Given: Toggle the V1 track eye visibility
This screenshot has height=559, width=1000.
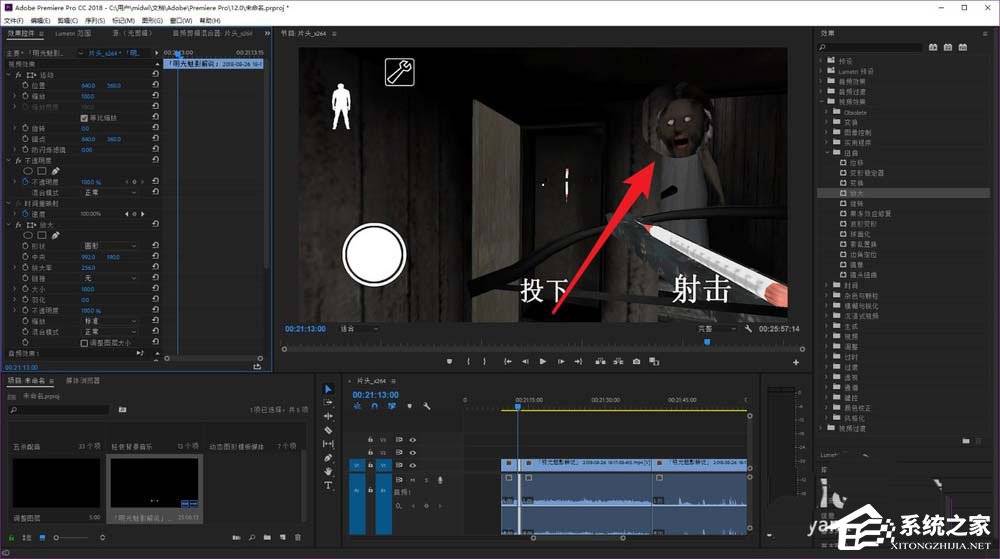Looking at the screenshot, I should click(412, 465).
